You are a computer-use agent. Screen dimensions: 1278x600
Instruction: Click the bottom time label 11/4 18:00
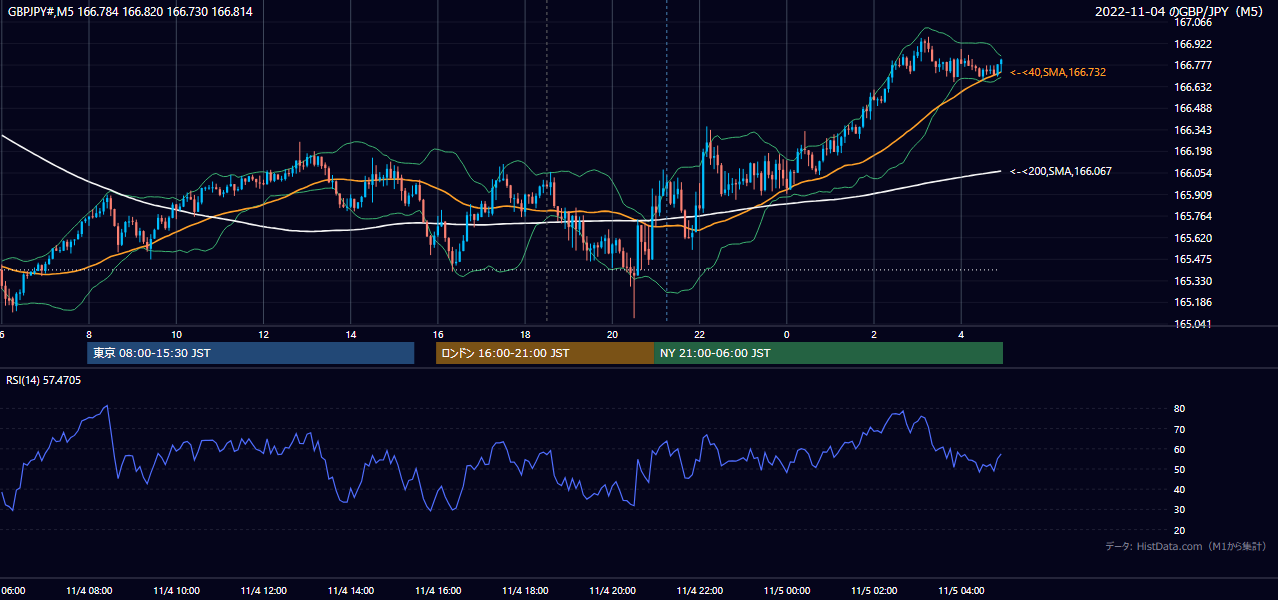tap(526, 590)
